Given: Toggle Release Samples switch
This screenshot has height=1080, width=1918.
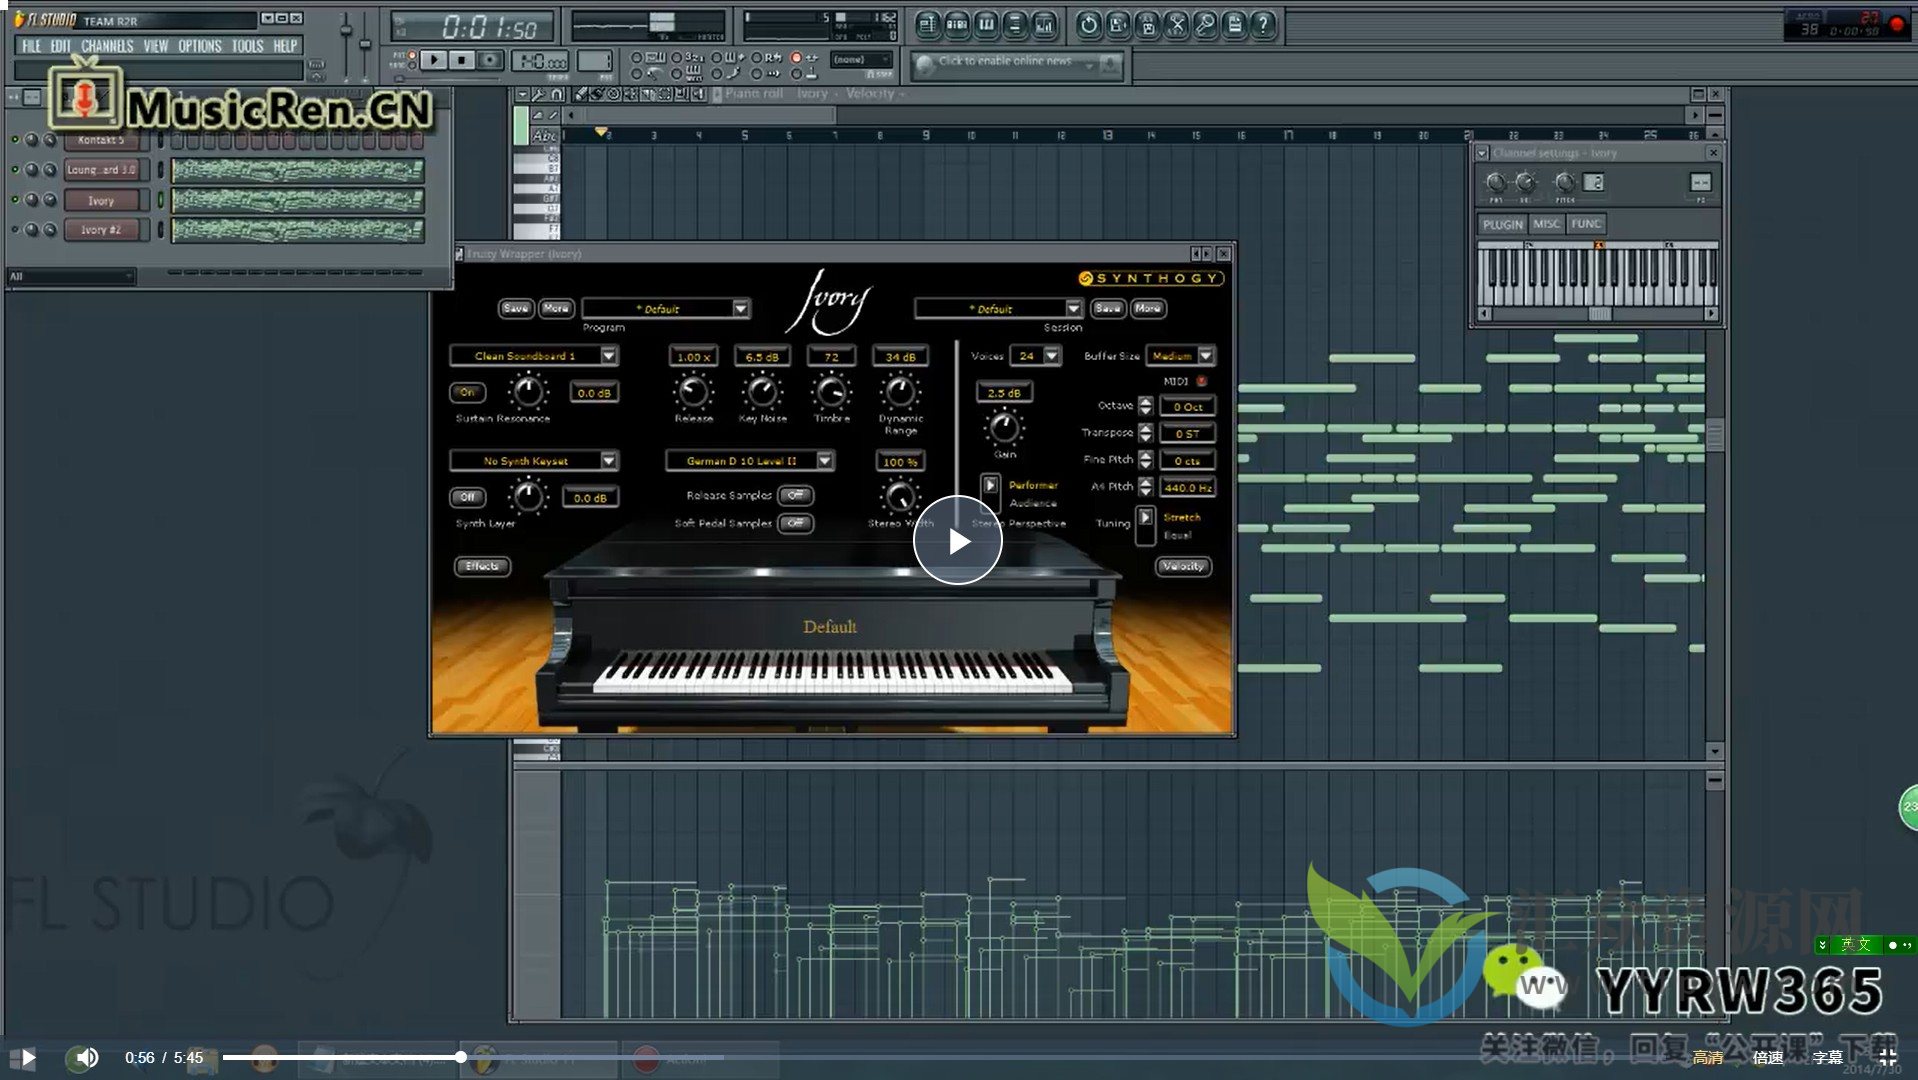Looking at the screenshot, I should pyautogui.click(x=795, y=495).
